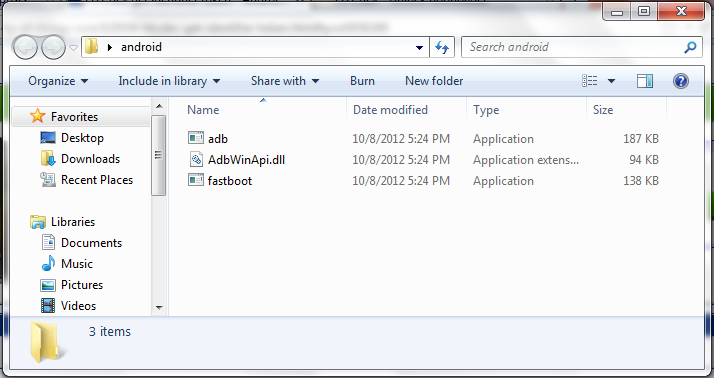Click the Favorites star icon
This screenshot has height=378, width=714.
[x=37, y=116]
